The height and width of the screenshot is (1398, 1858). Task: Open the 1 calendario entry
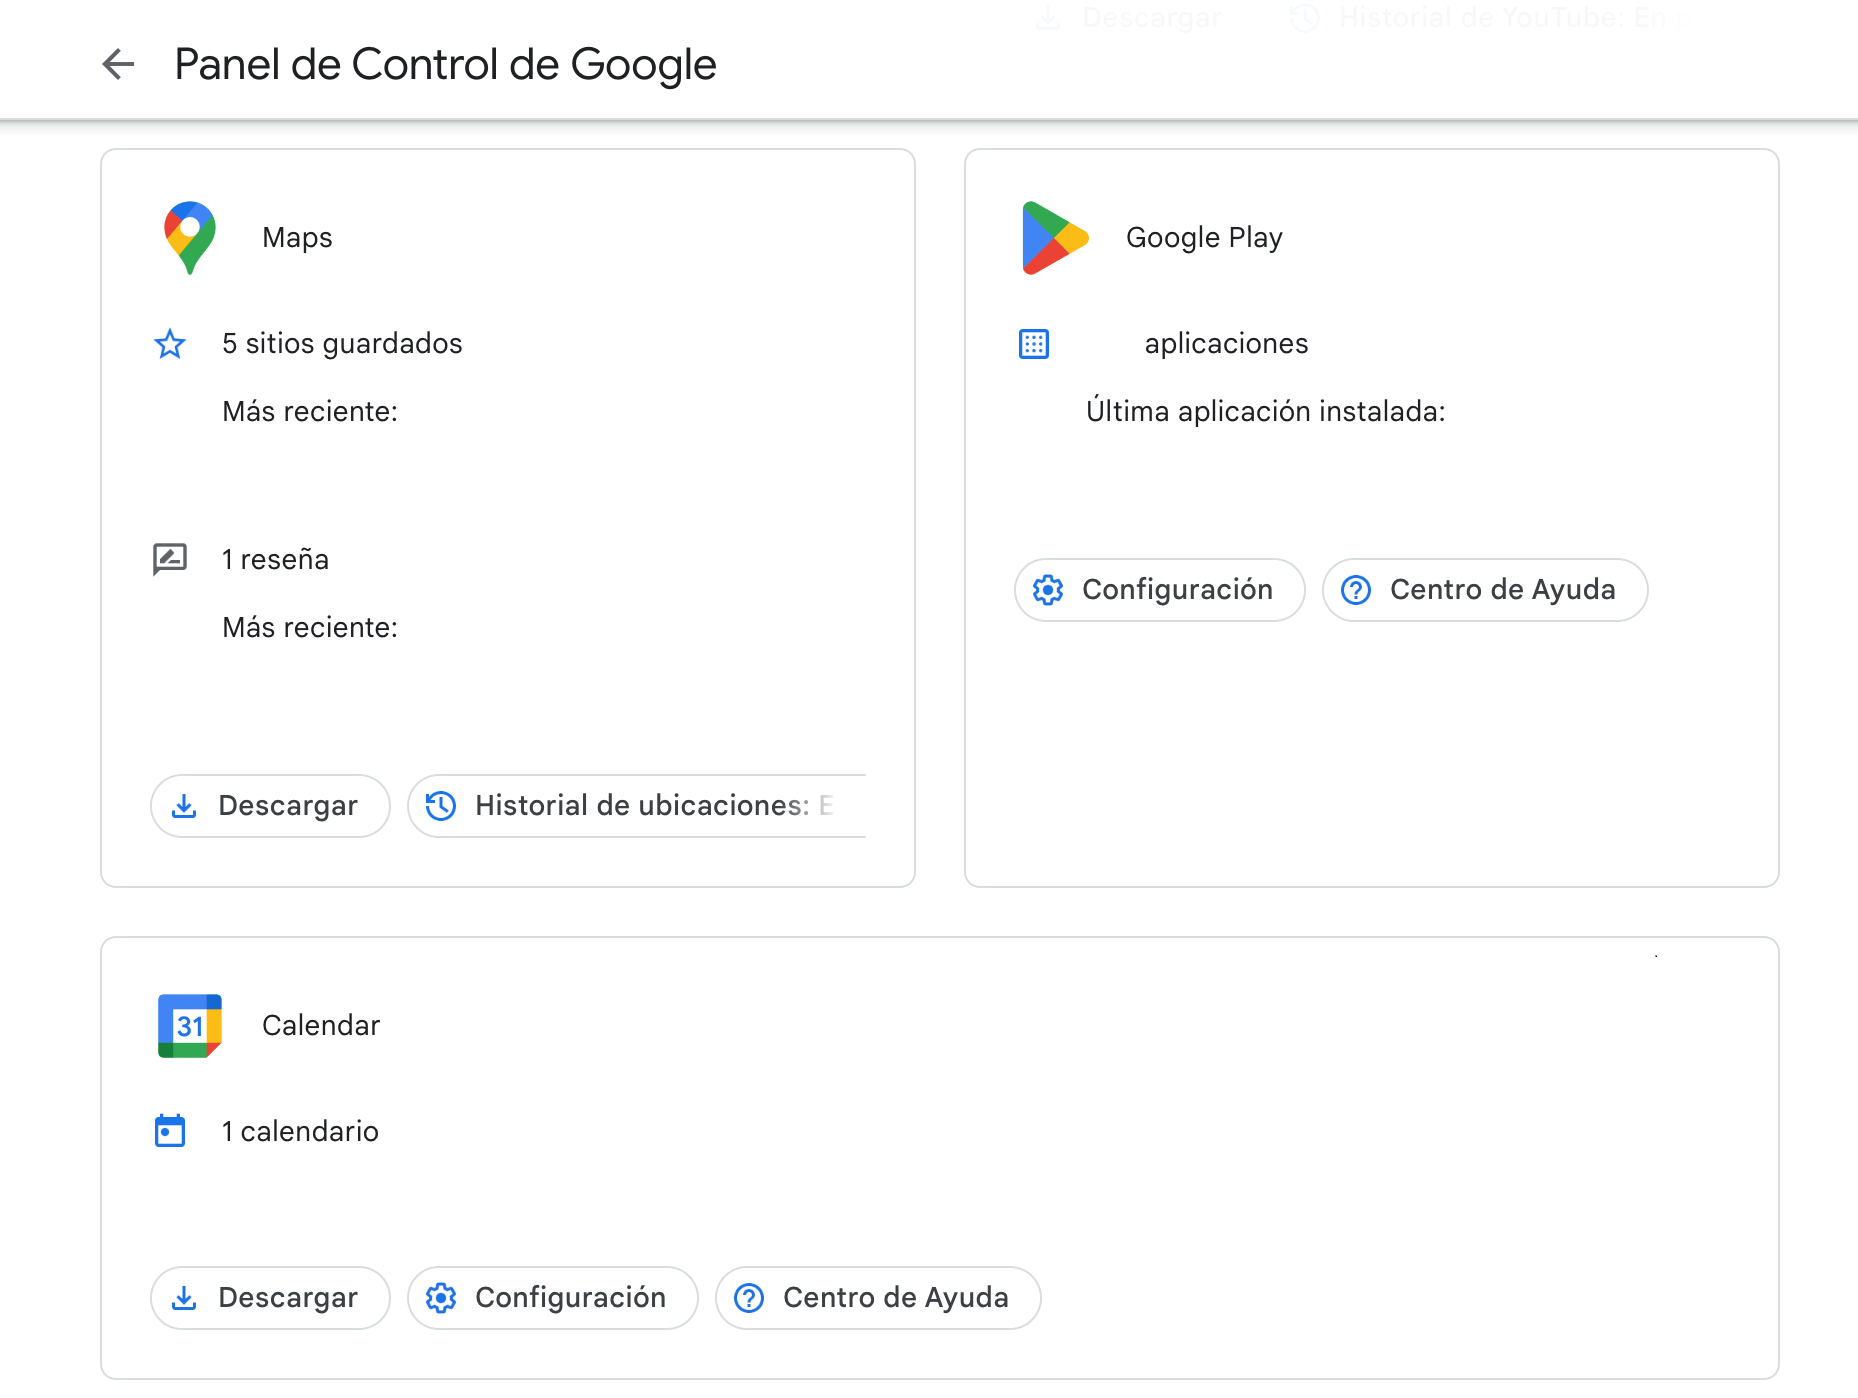(300, 1131)
